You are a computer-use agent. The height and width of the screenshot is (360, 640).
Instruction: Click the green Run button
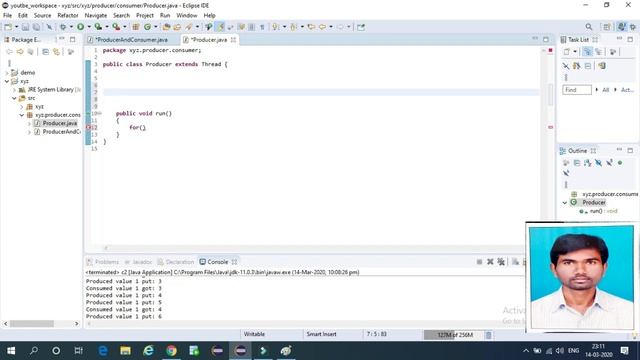click(x=80, y=27)
